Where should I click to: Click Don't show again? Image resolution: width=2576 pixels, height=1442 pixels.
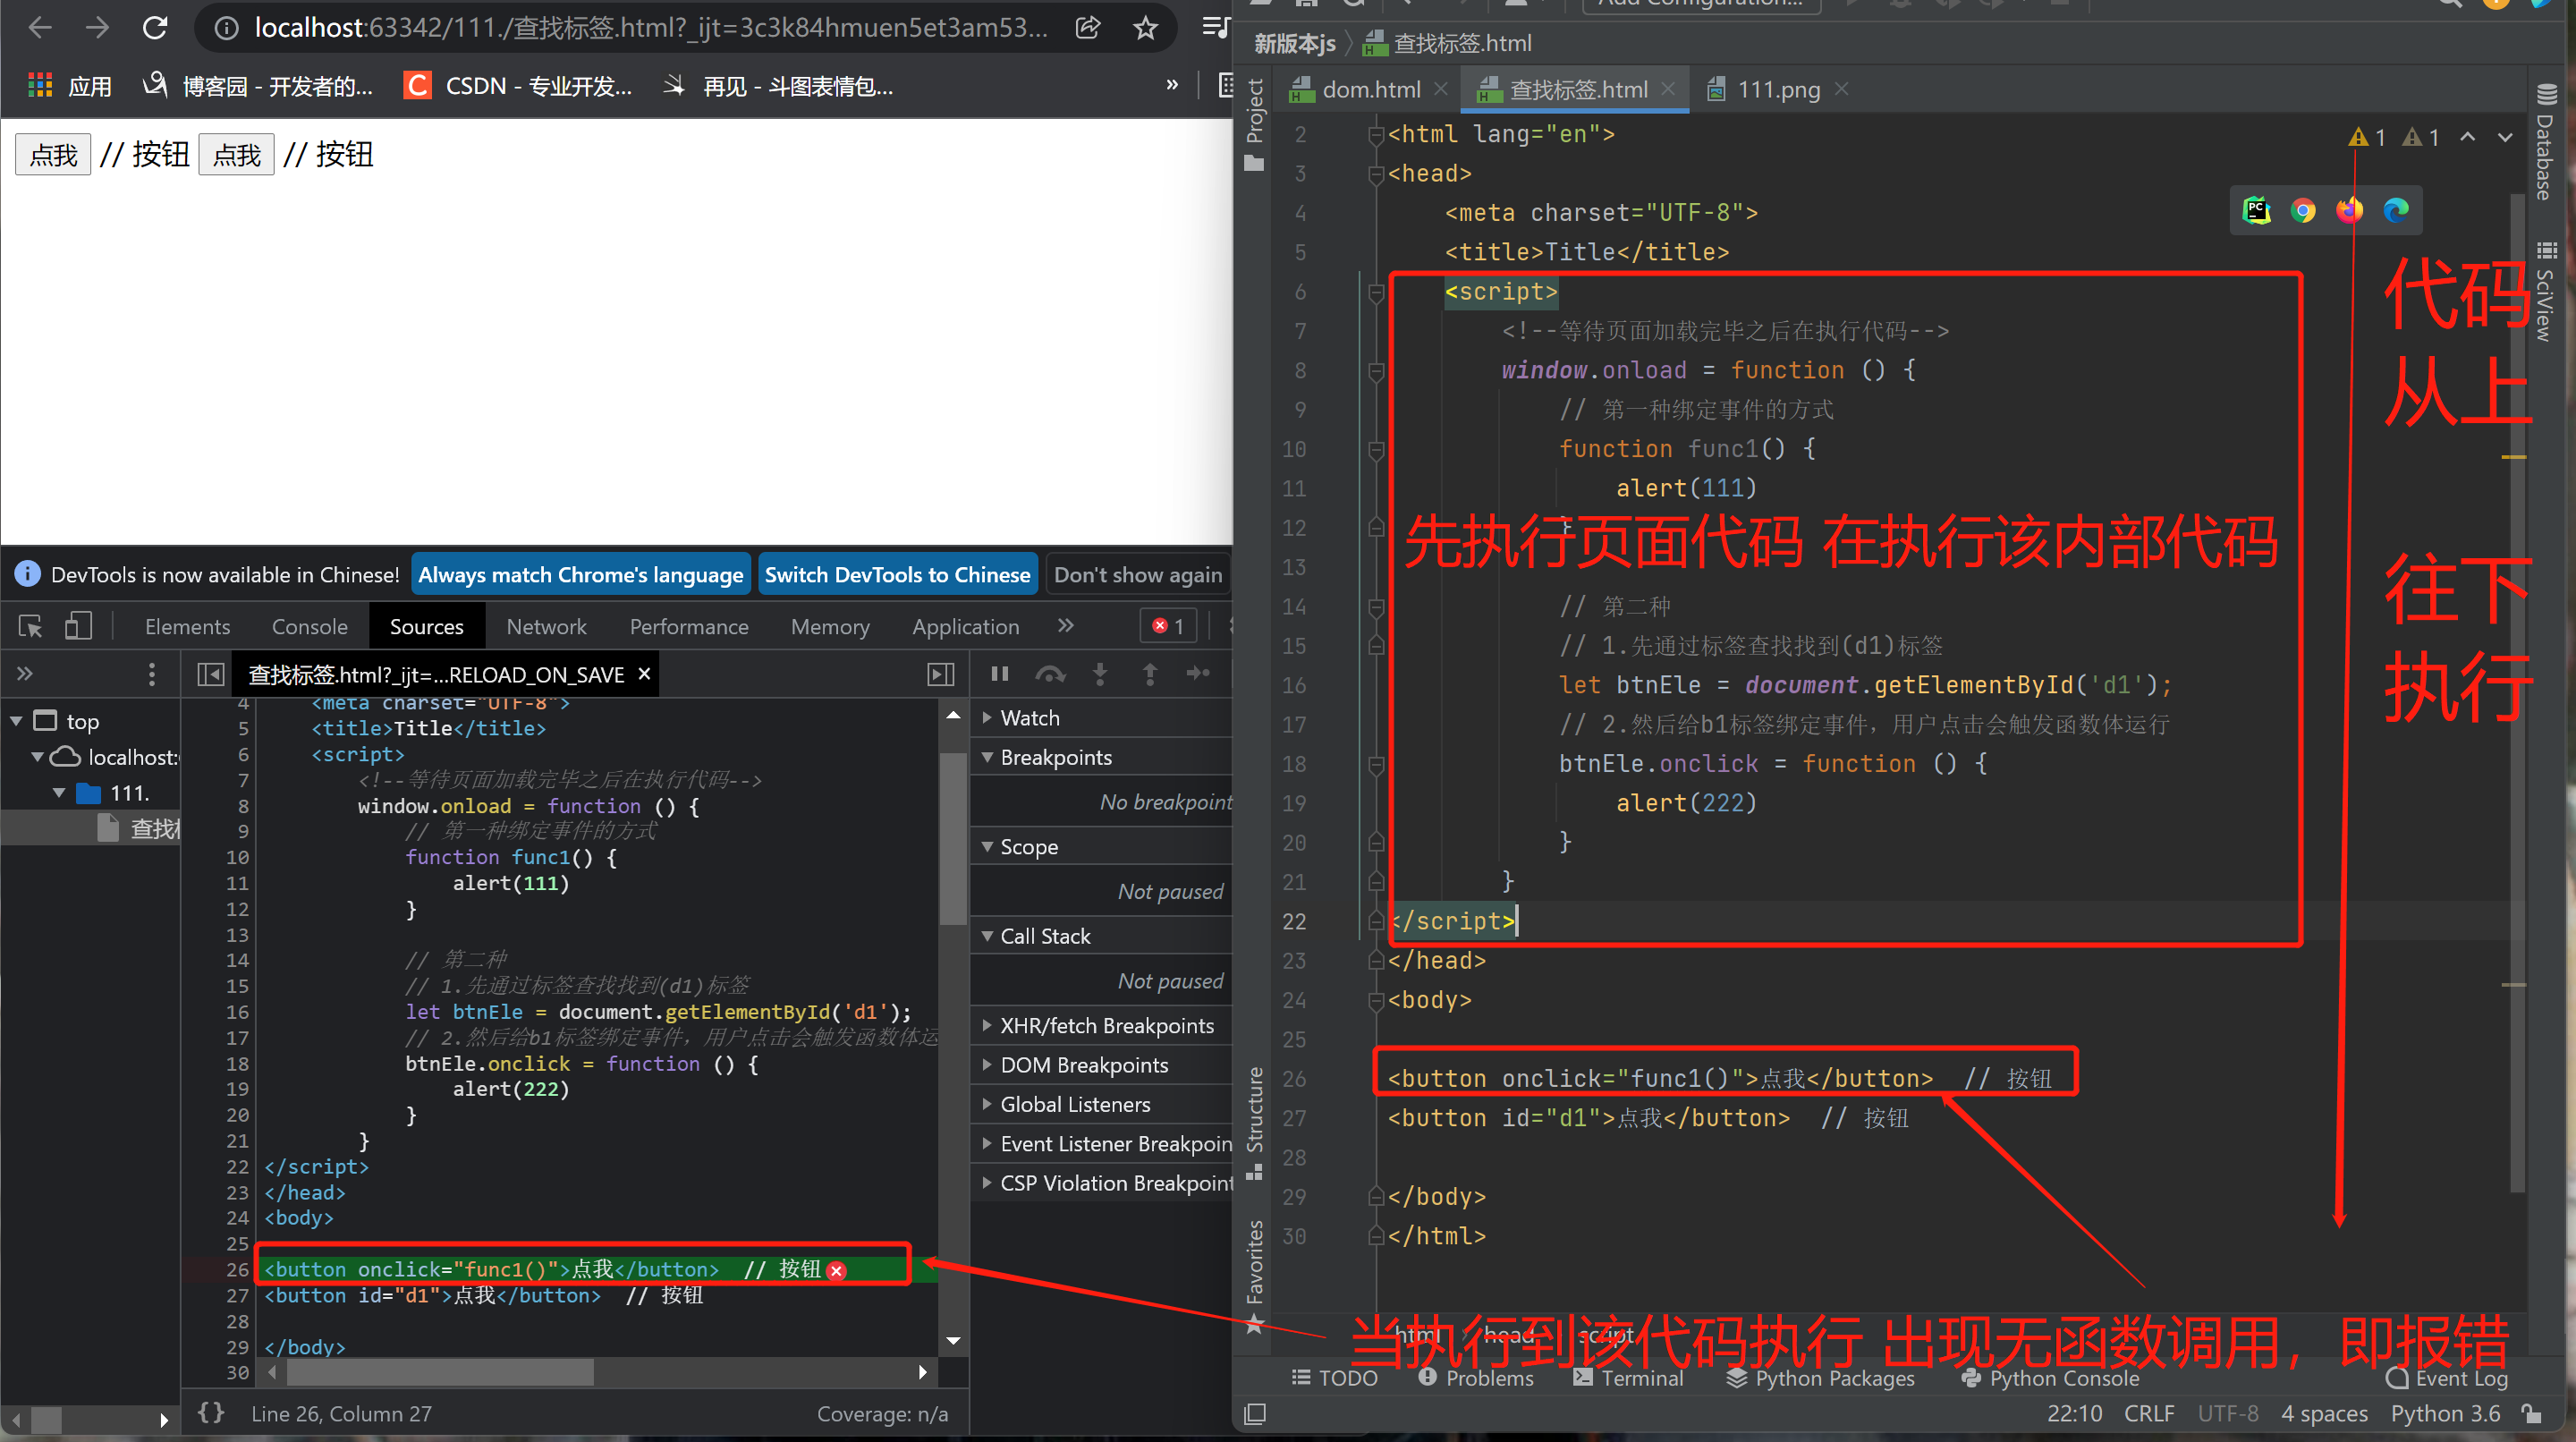tap(1137, 574)
